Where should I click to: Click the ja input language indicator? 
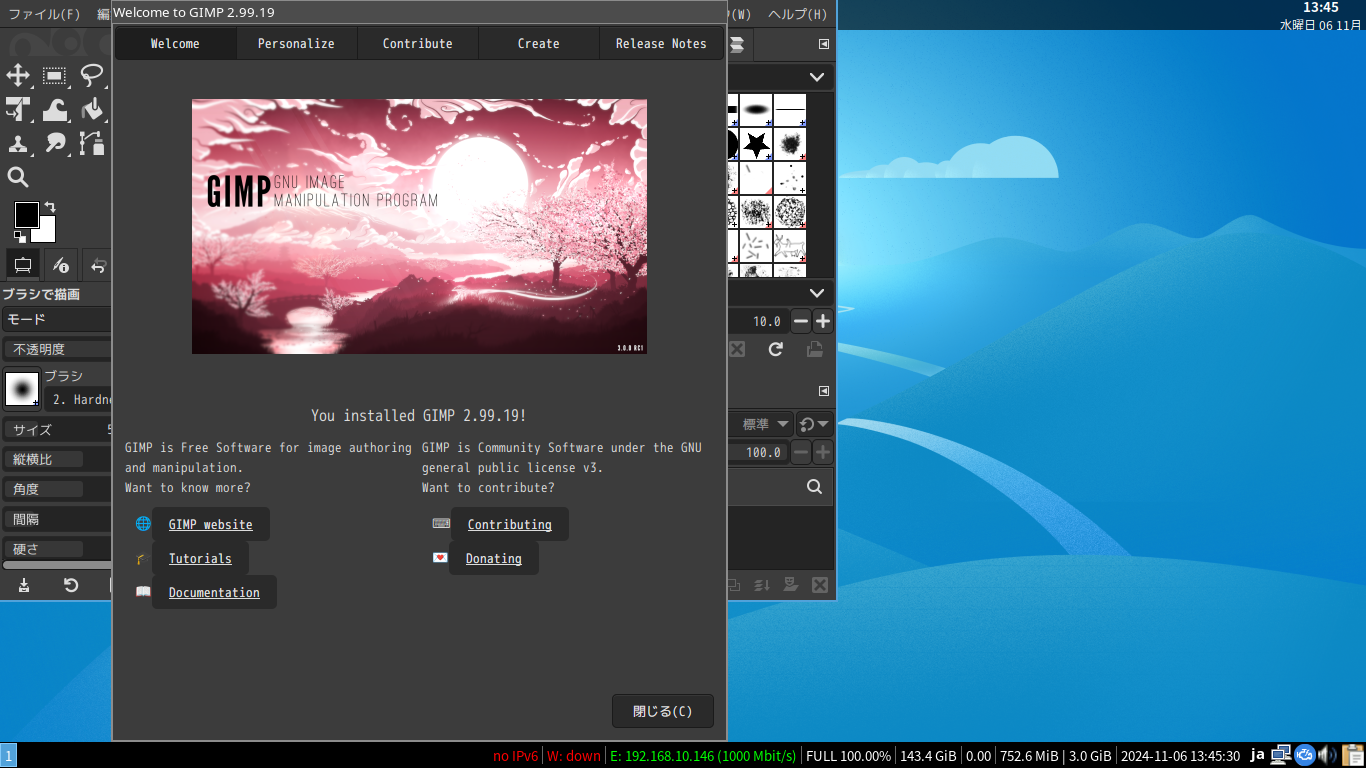[1257, 755]
